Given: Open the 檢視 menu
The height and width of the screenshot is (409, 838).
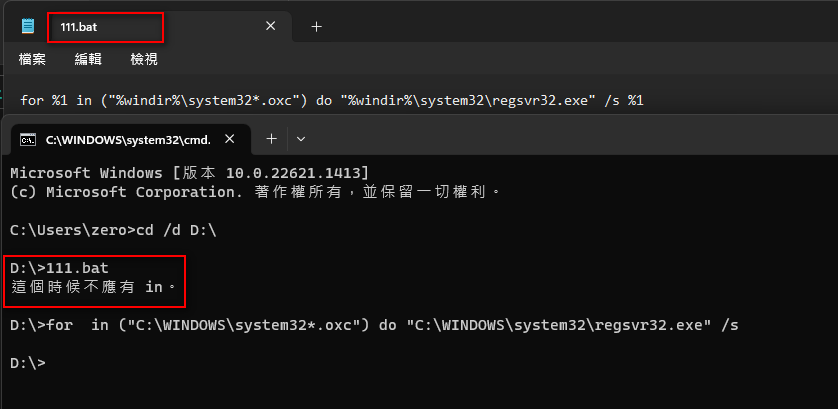Looking at the screenshot, I should click(144, 59).
